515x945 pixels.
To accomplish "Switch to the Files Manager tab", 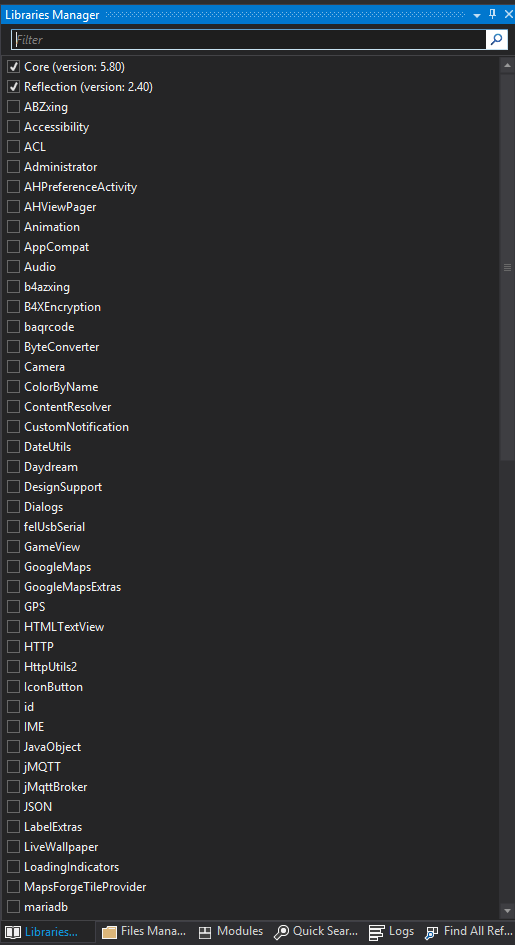I will click(x=144, y=931).
